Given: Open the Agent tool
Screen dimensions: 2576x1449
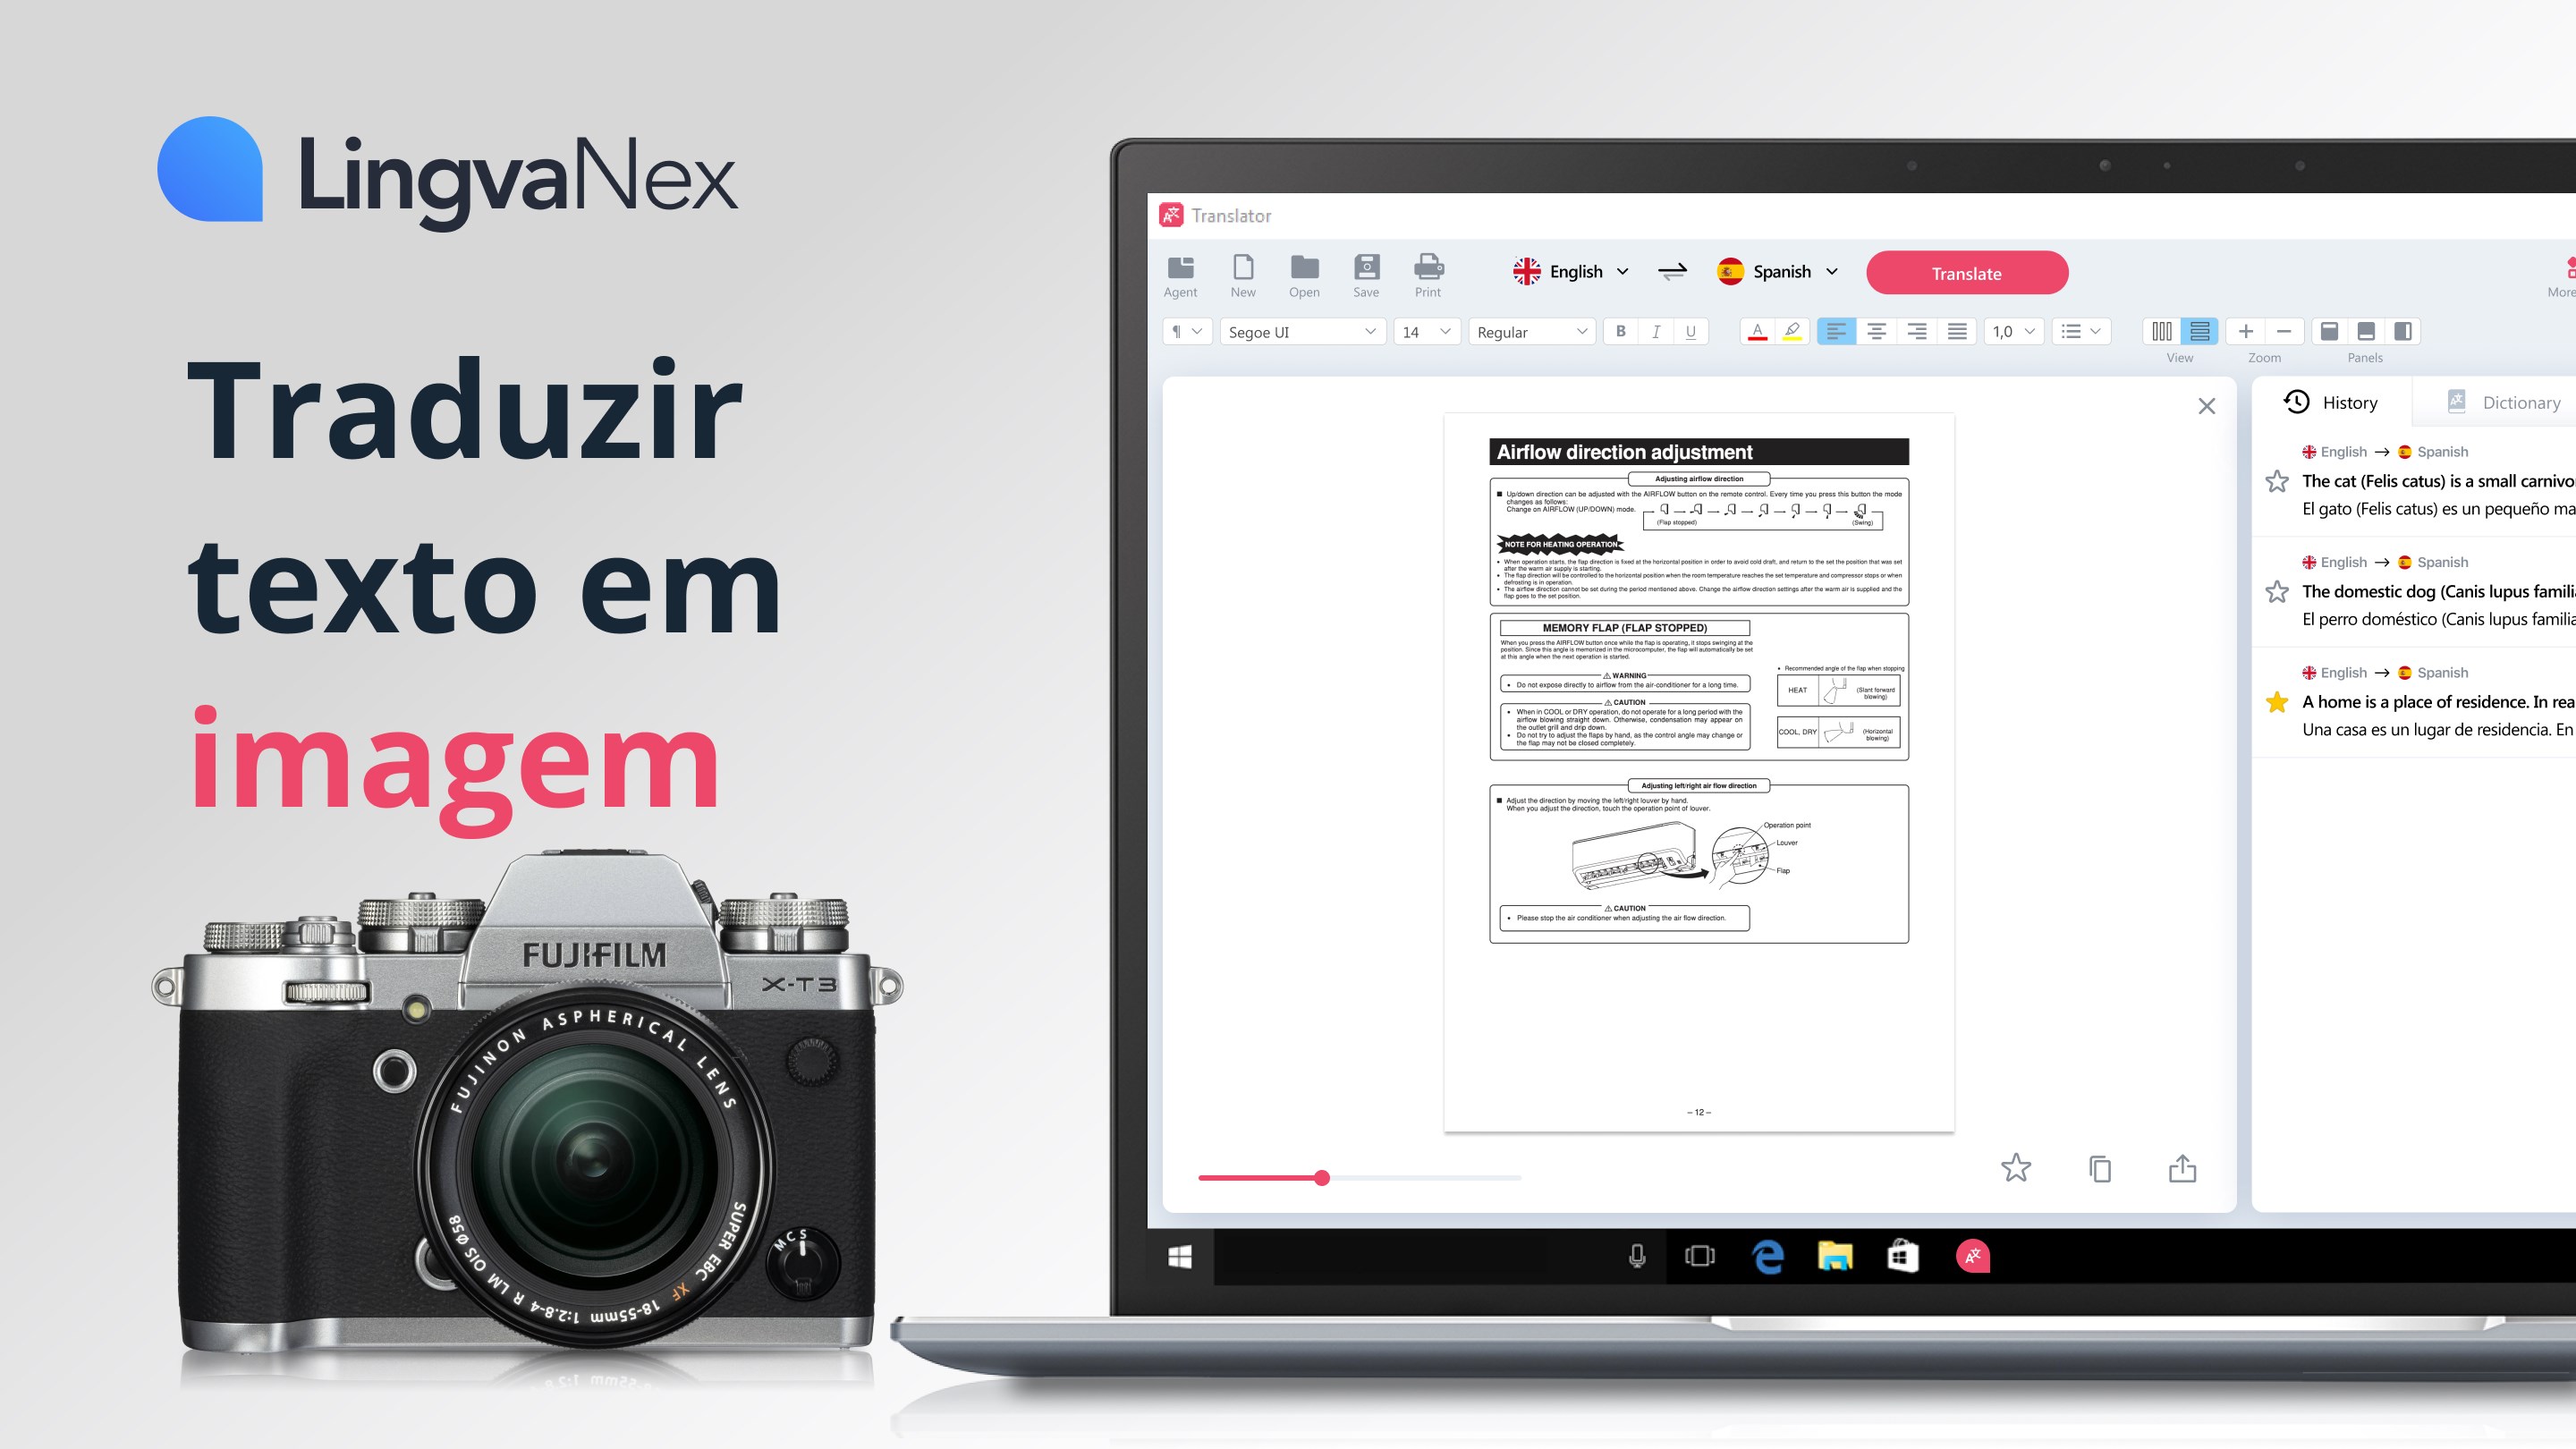Looking at the screenshot, I should (1176, 271).
